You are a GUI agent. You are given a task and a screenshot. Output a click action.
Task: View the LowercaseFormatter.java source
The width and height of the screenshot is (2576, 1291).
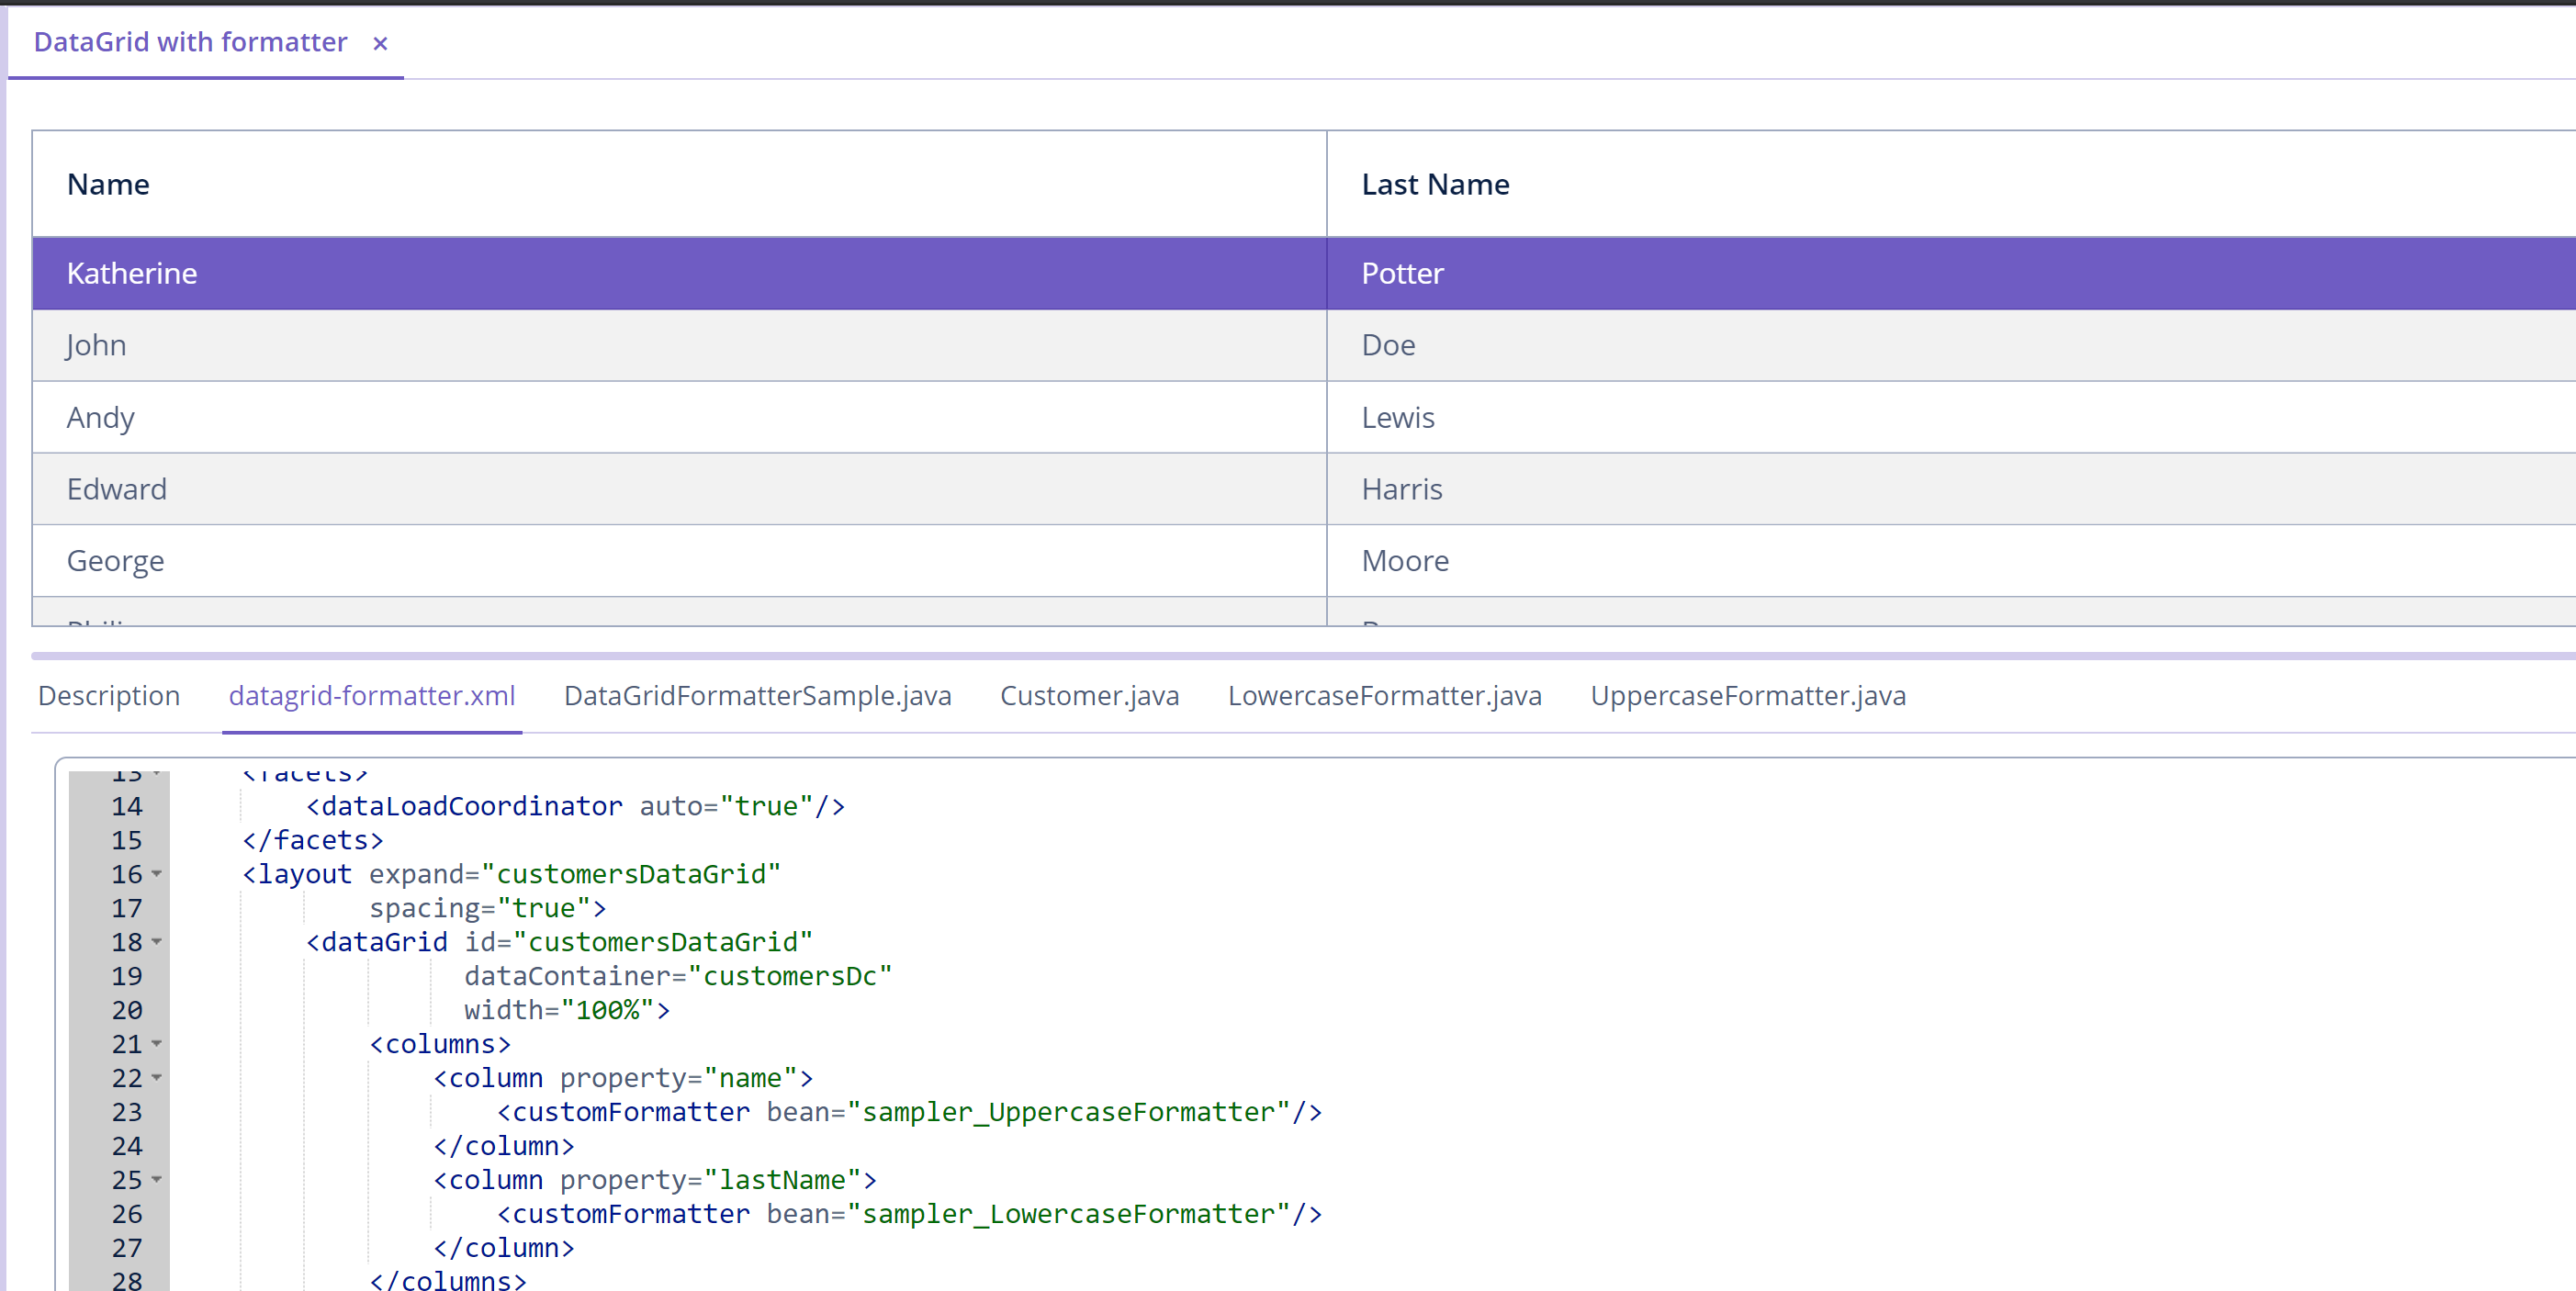(x=1384, y=695)
